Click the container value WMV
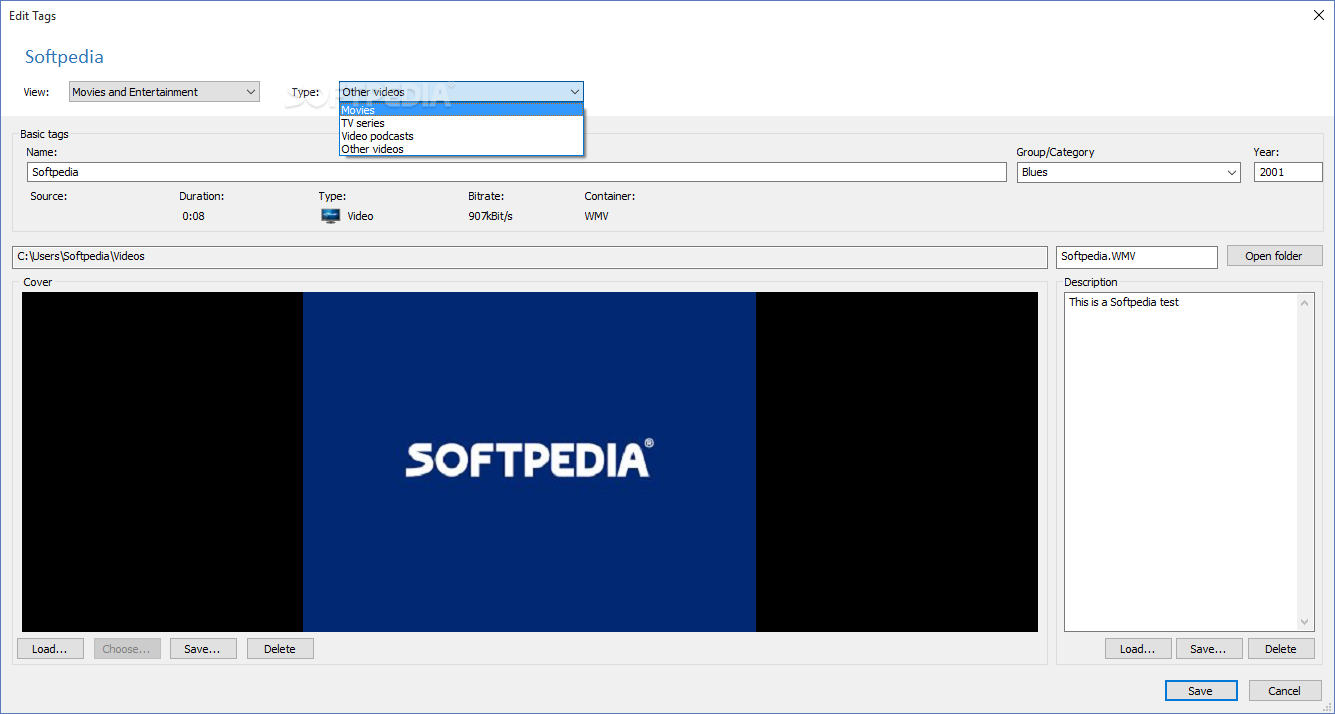Image resolution: width=1335 pixels, height=714 pixels. (597, 216)
